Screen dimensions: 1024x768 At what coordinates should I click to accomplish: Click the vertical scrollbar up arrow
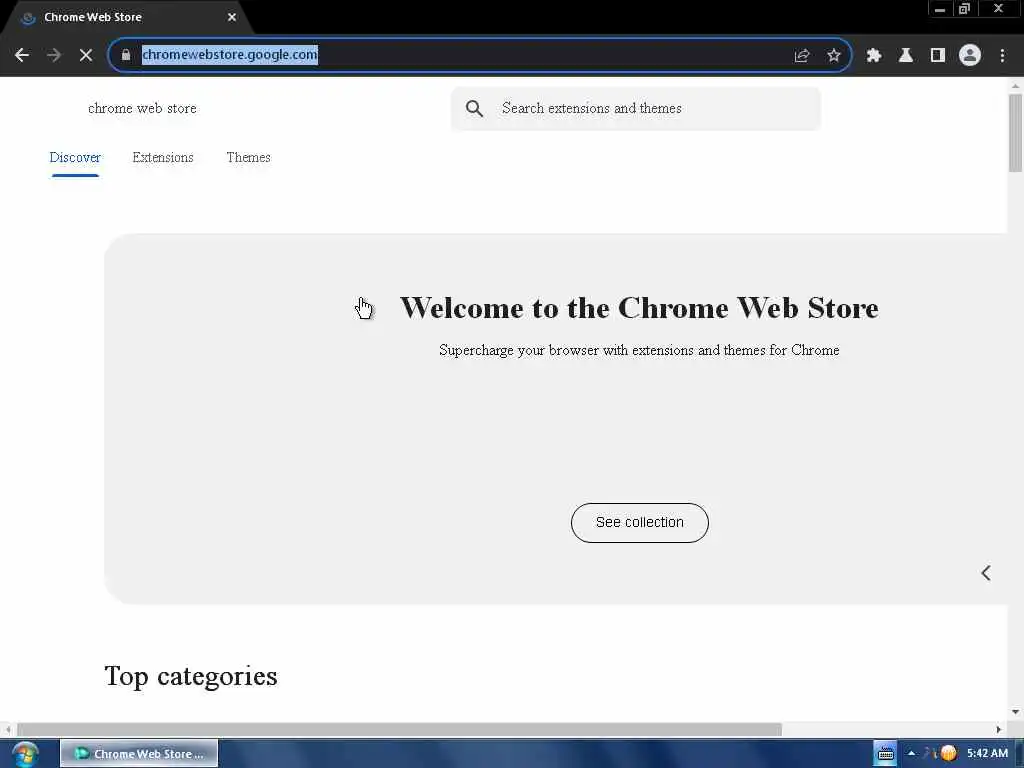pyautogui.click(x=1015, y=86)
